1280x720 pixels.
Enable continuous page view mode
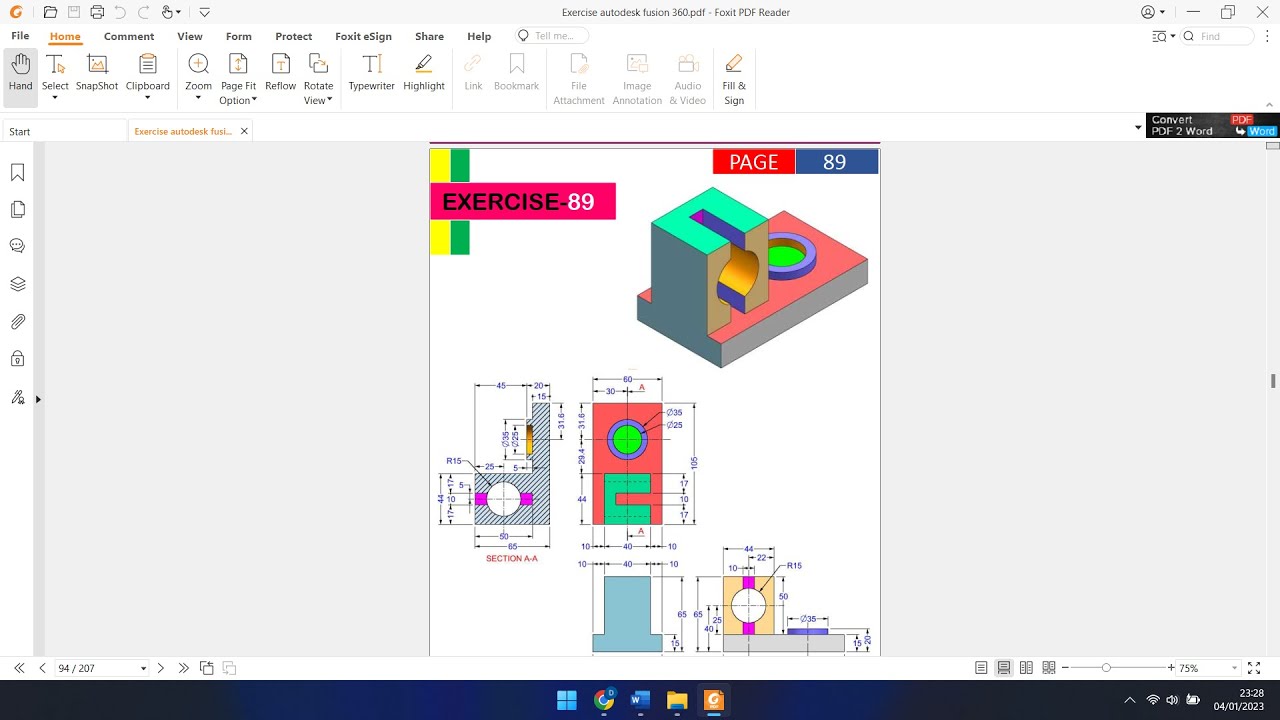coord(1003,668)
